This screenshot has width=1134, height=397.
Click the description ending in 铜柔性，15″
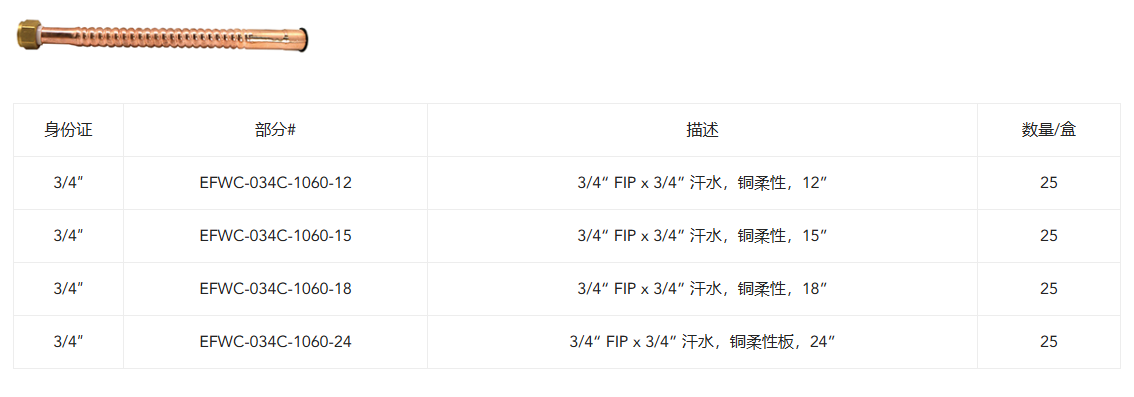click(702, 236)
